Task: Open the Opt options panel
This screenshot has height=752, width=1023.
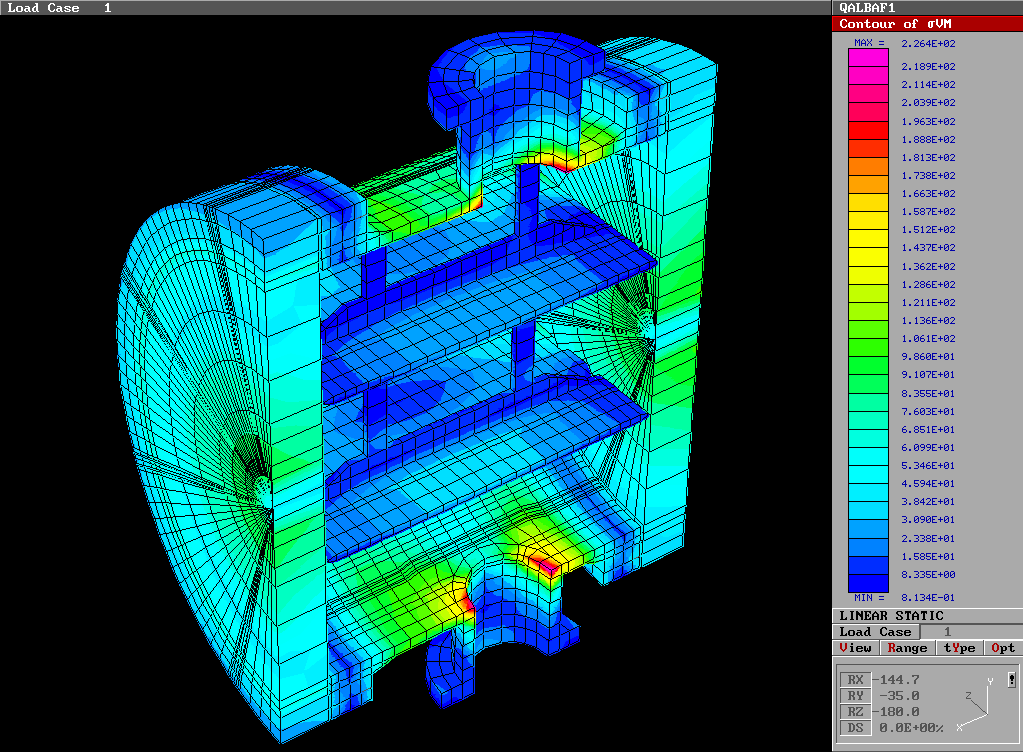Action: [1003, 647]
